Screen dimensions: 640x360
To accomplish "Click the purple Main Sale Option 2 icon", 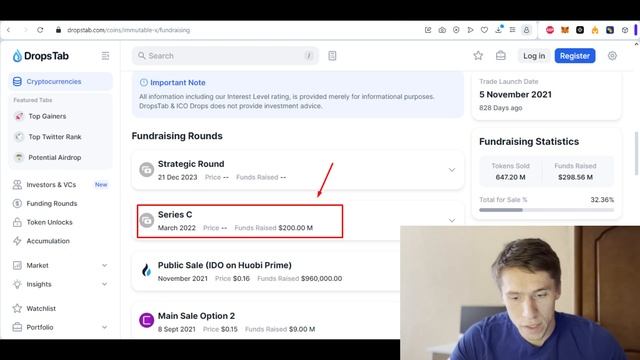I will click(147, 320).
